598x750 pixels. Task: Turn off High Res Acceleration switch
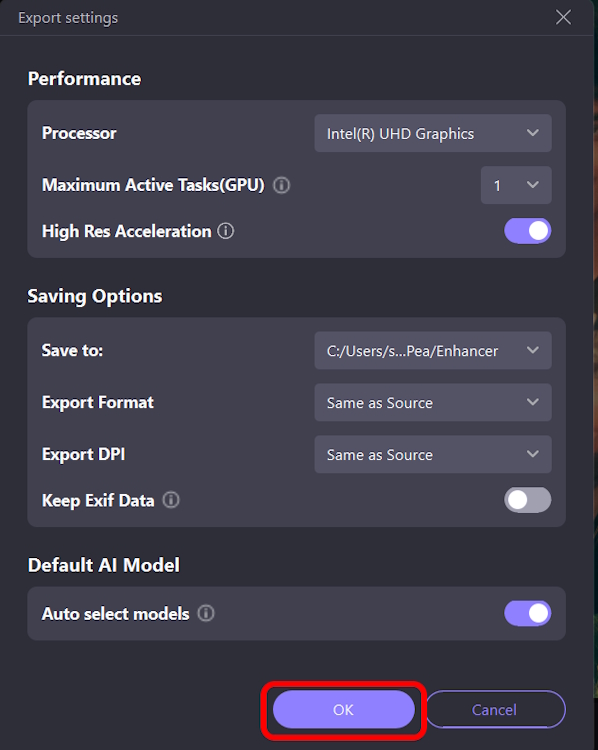[528, 231]
